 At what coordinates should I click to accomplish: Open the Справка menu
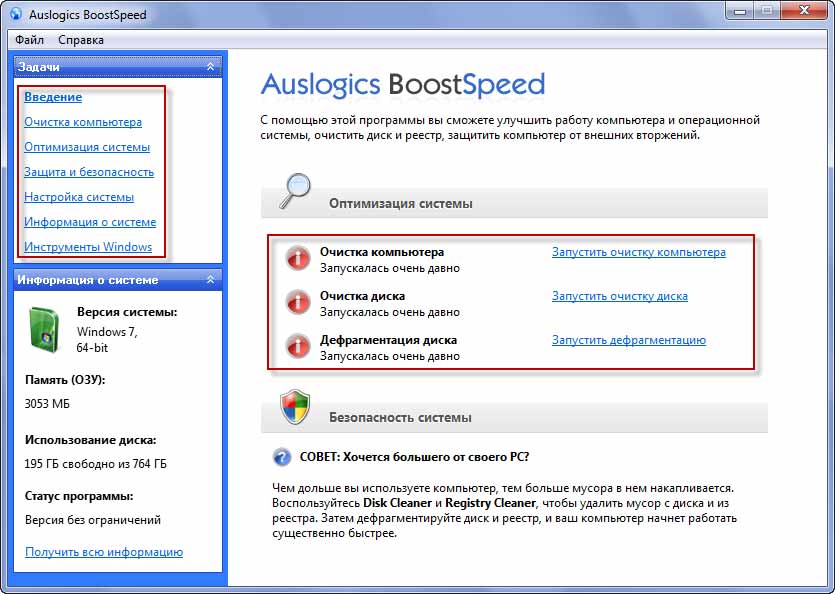81,40
